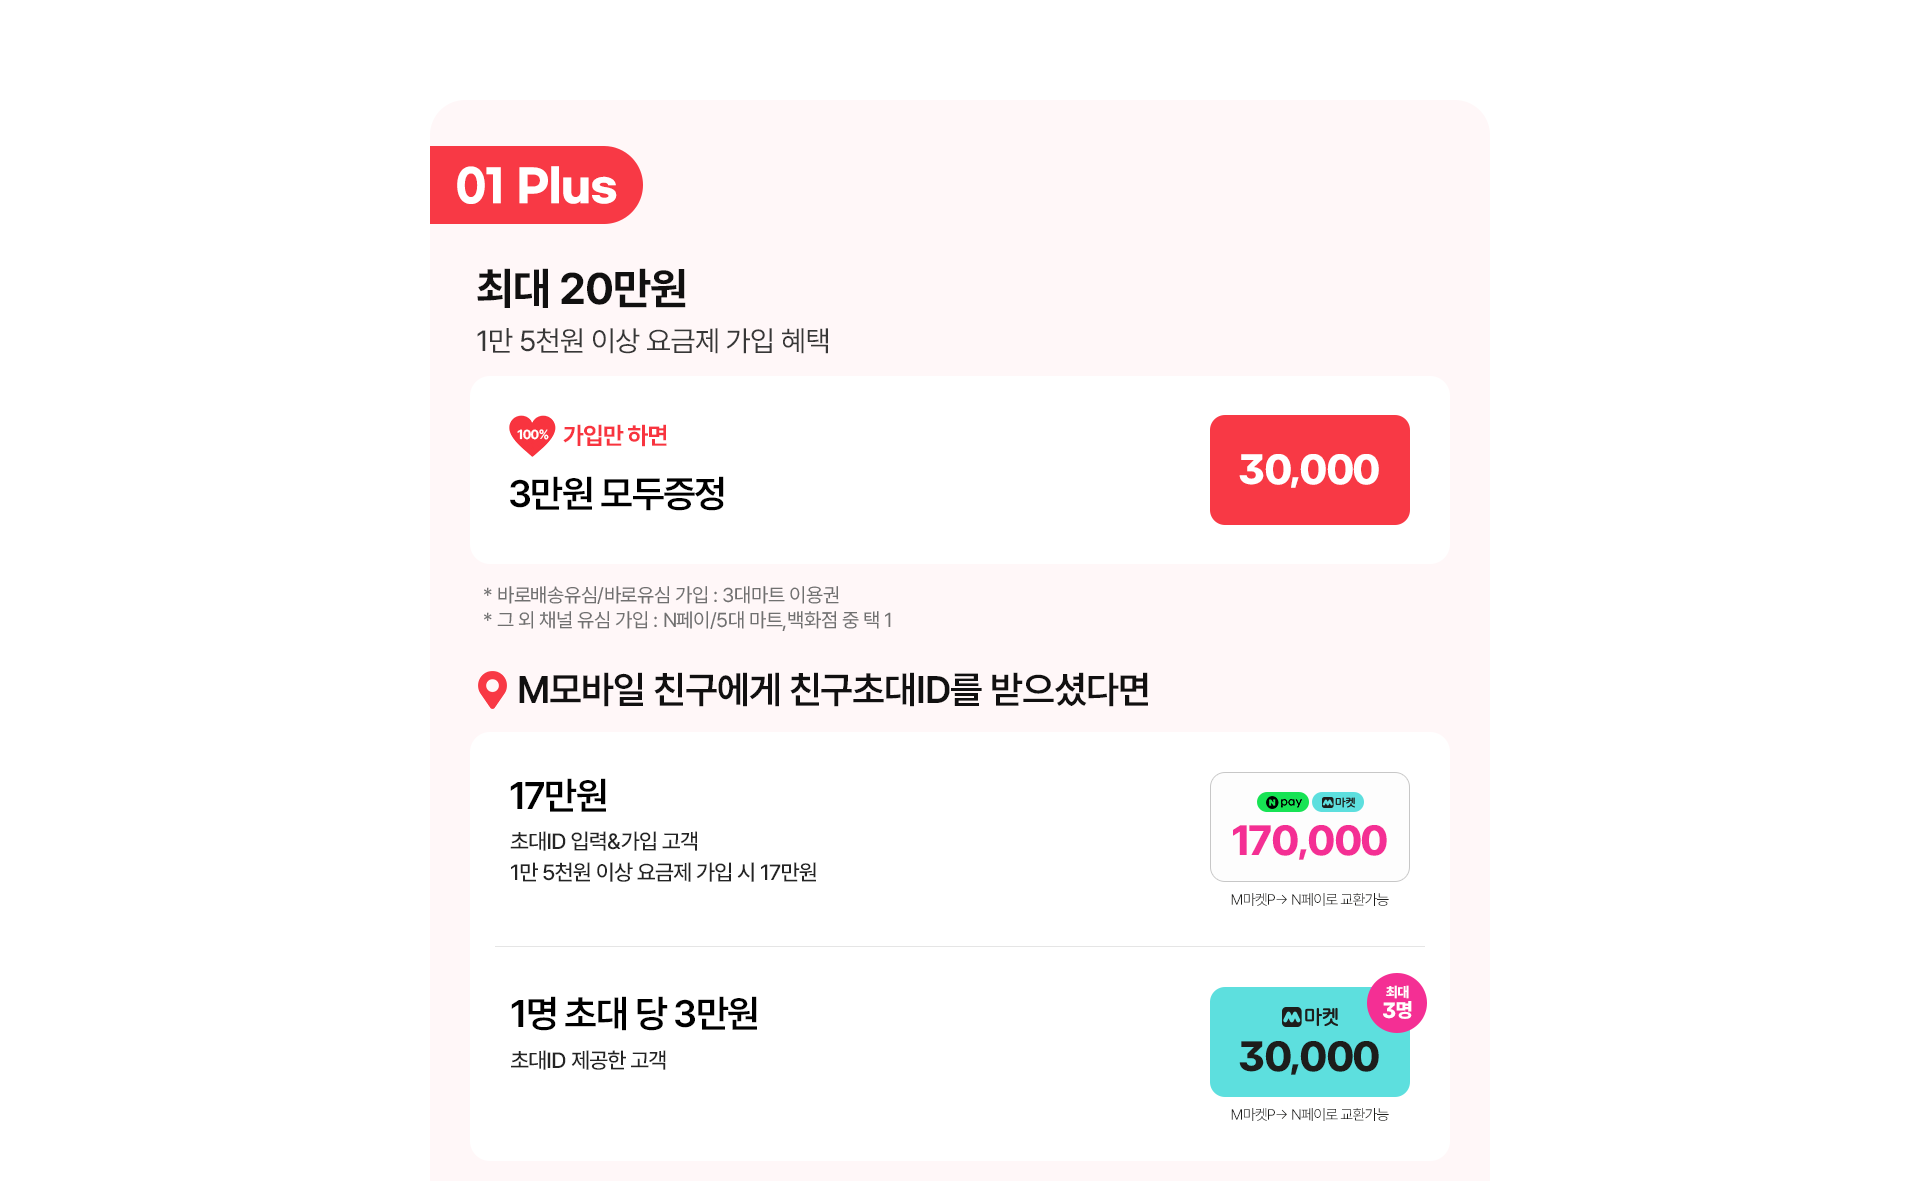The width and height of the screenshot is (1920, 1181).
Task: Click the 가입만 하면 red label
Action: click(615, 435)
